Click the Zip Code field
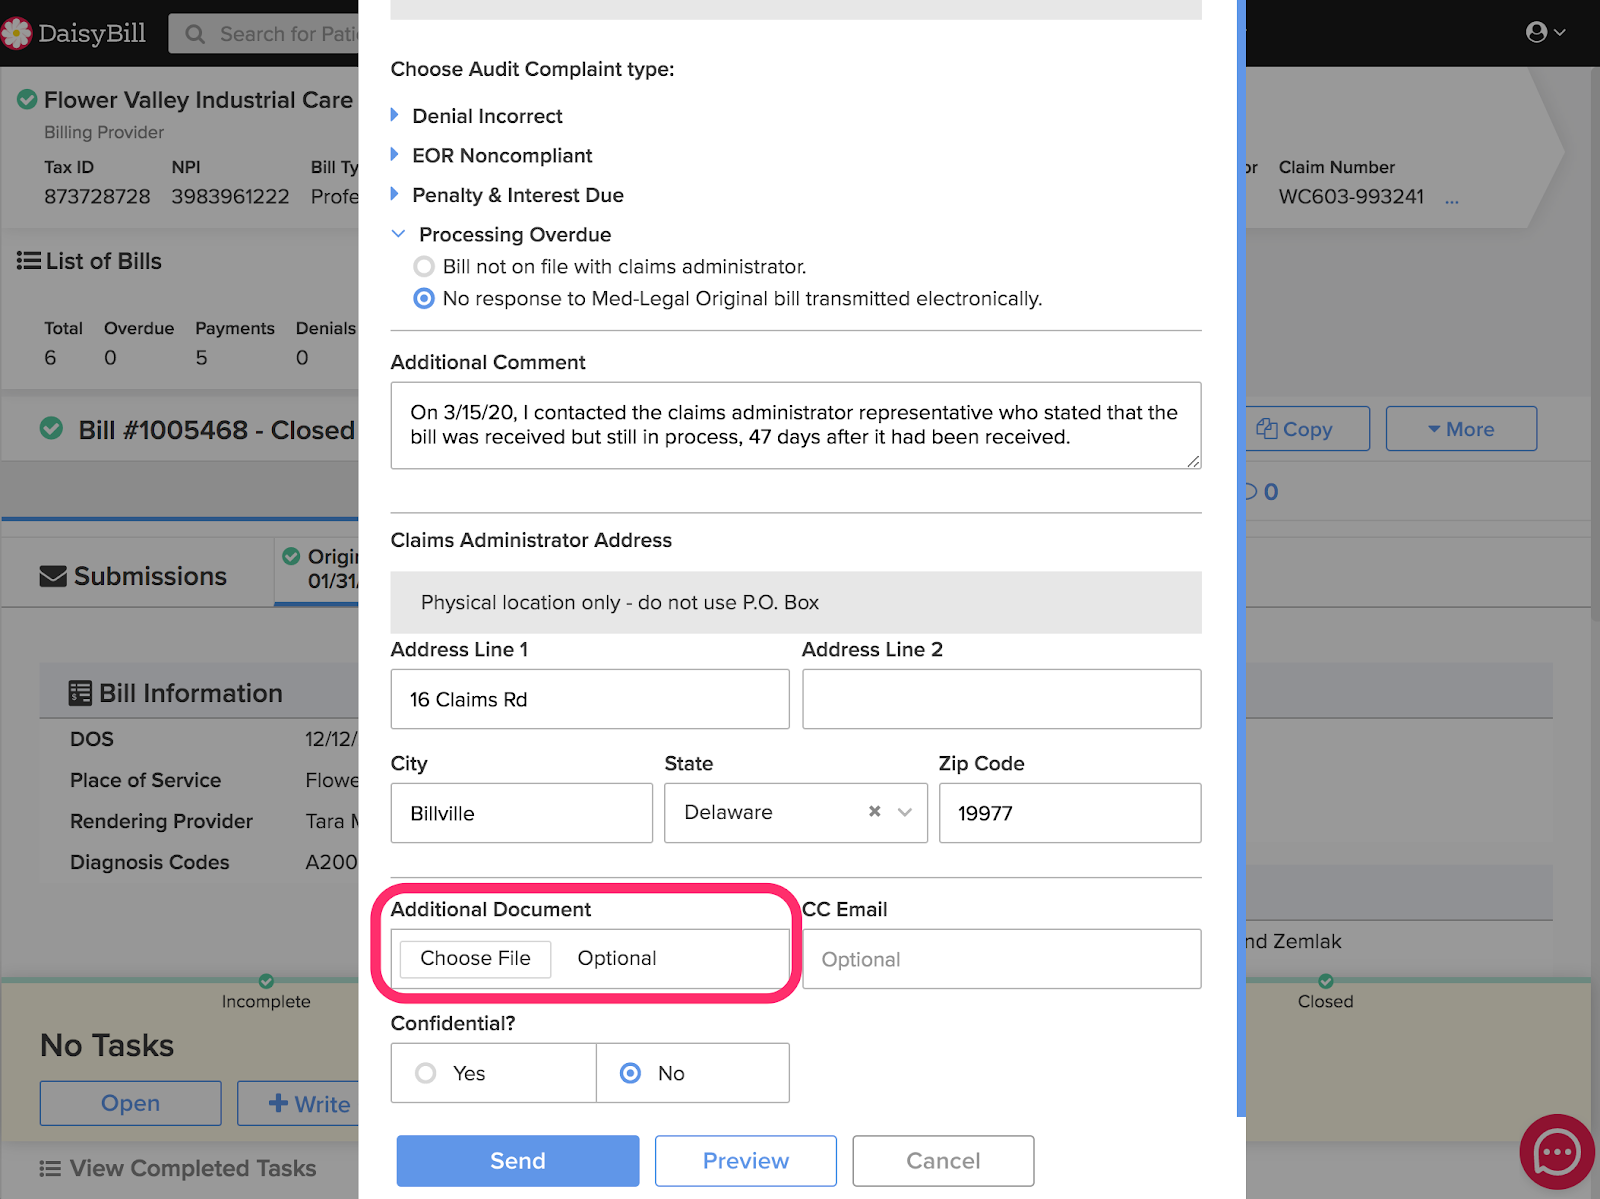 pyautogui.click(x=1070, y=813)
